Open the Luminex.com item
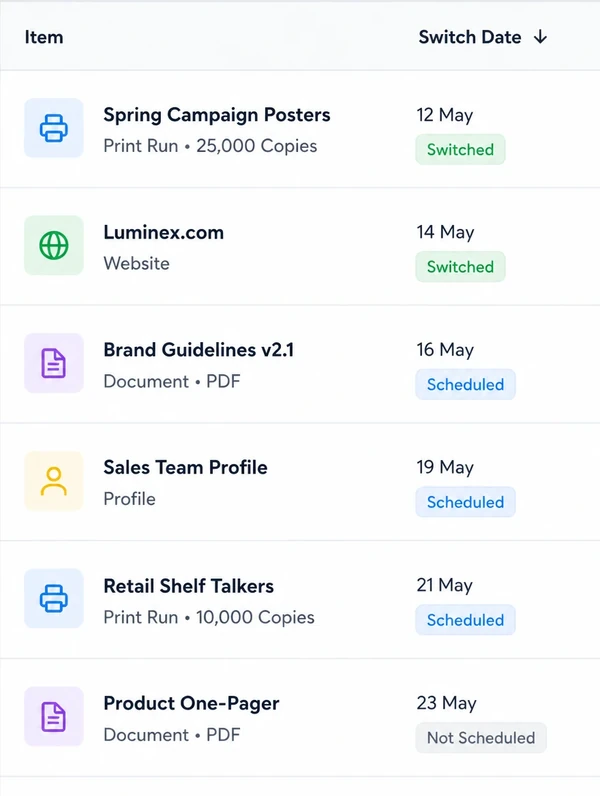600x796 pixels. [163, 233]
